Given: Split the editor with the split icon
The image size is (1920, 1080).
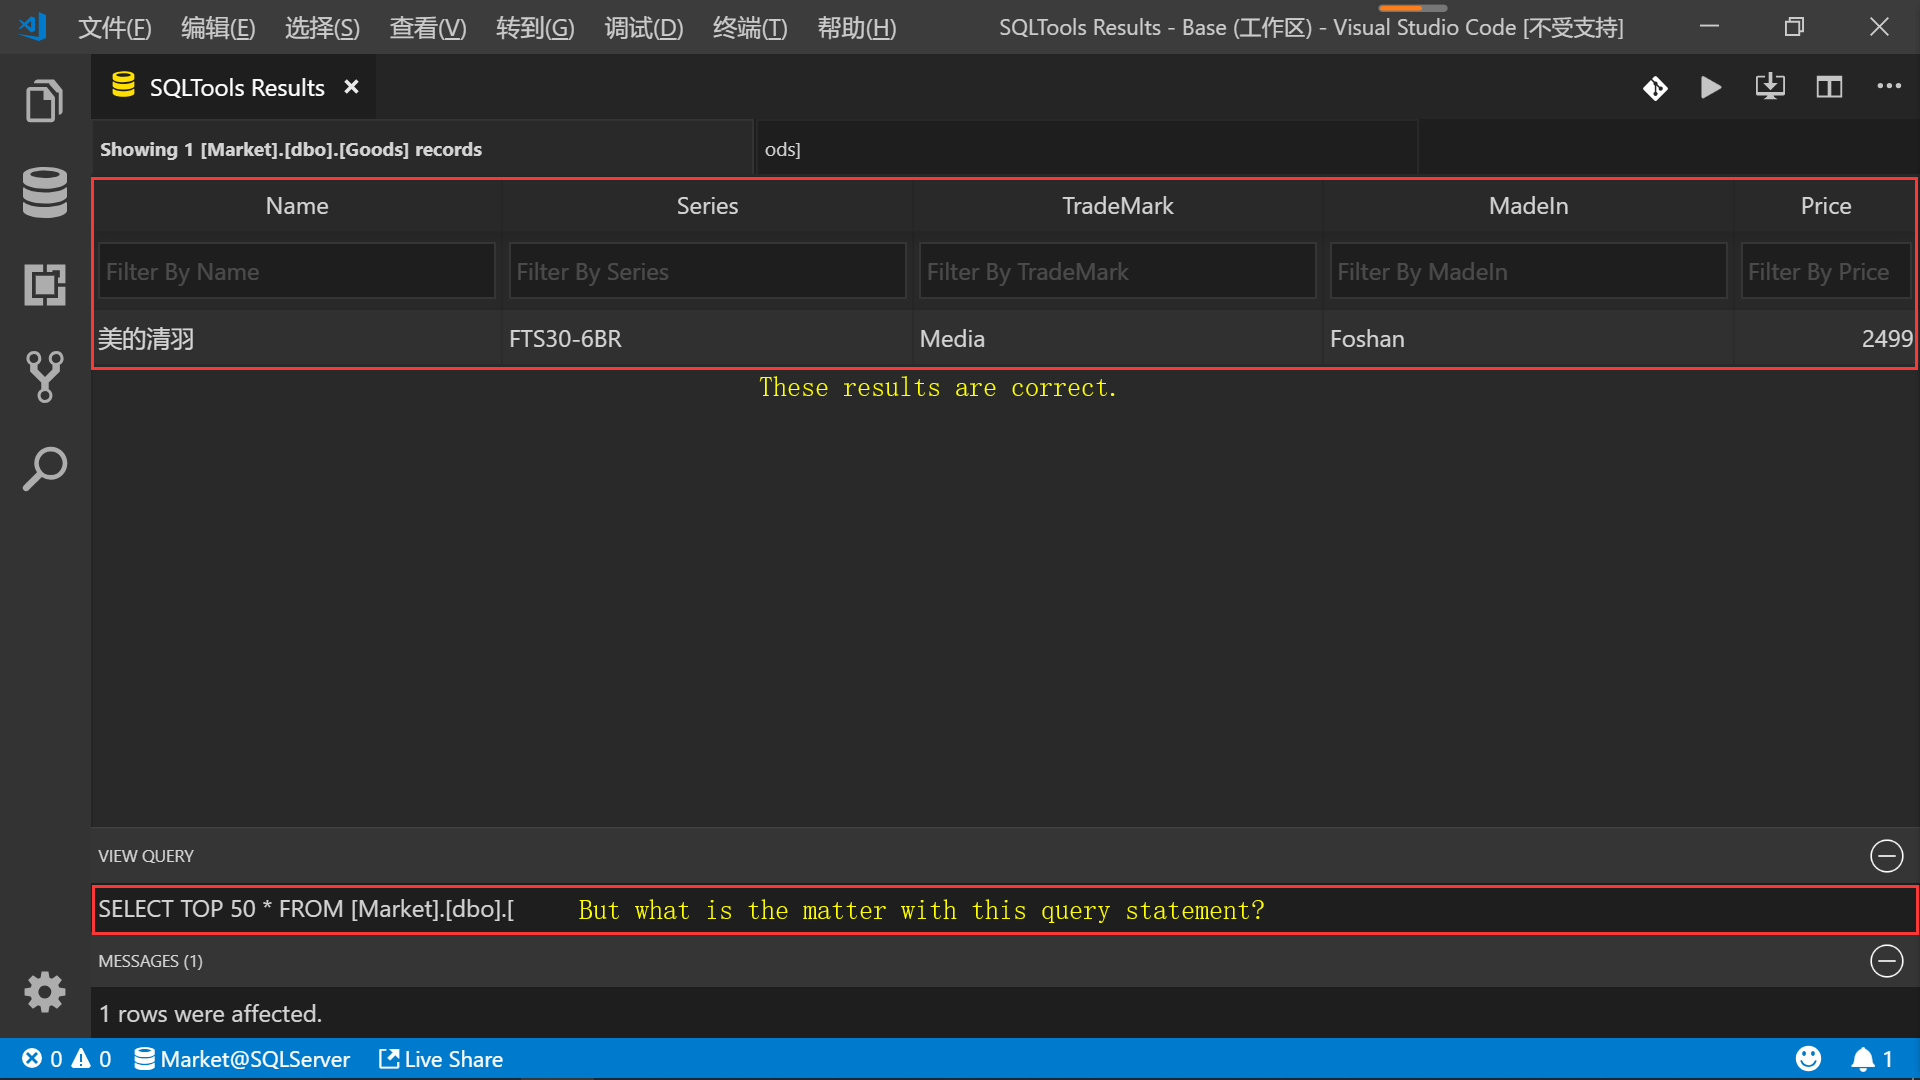Looking at the screenshot, I should 1829,87.
